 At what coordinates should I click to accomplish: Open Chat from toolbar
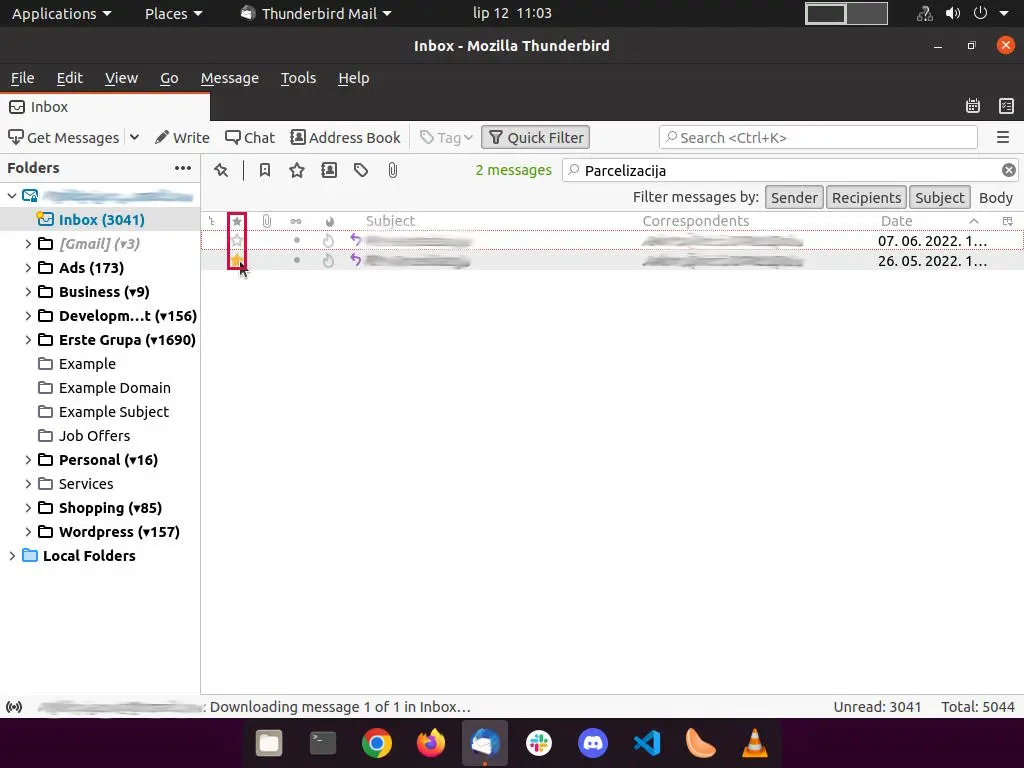250,138
